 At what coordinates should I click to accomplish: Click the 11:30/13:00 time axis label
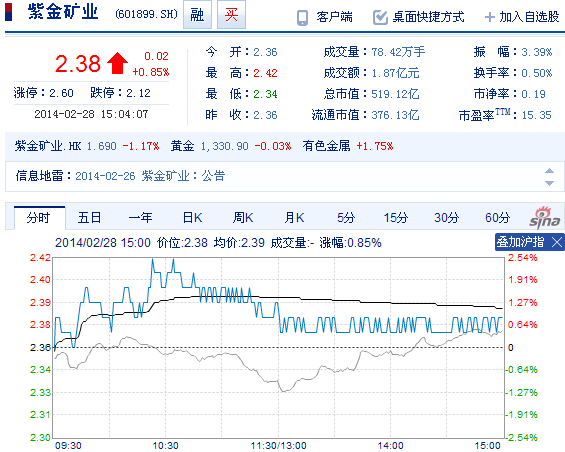point(279,446)
